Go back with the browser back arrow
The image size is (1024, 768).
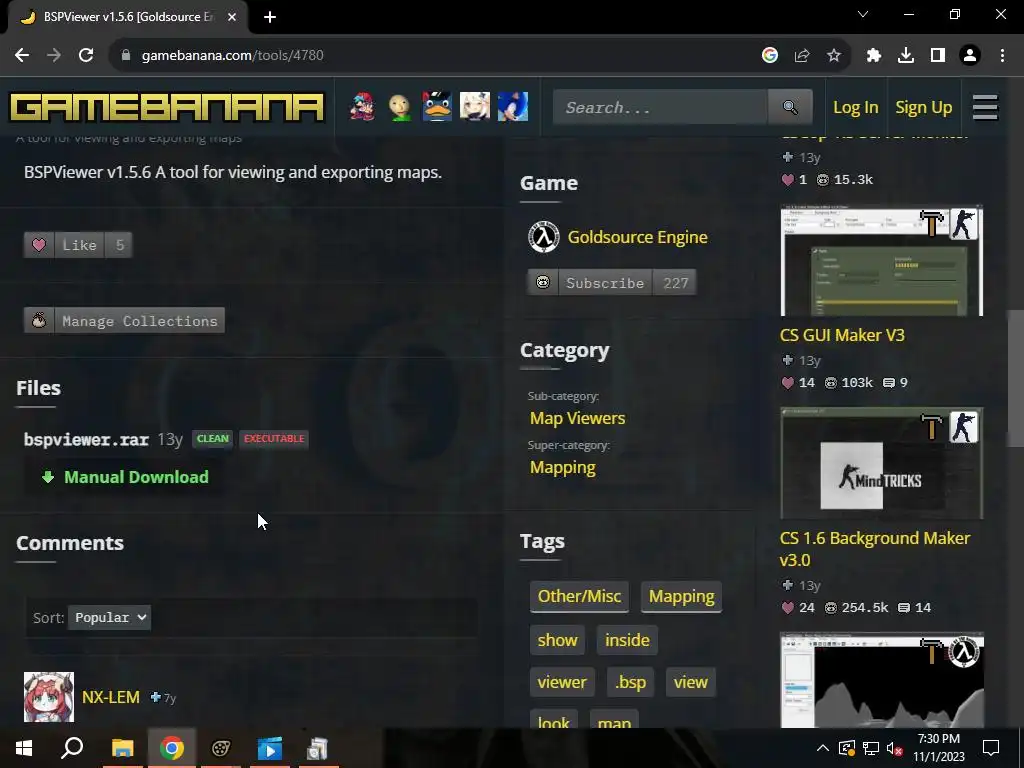click(x=22, y=56)
